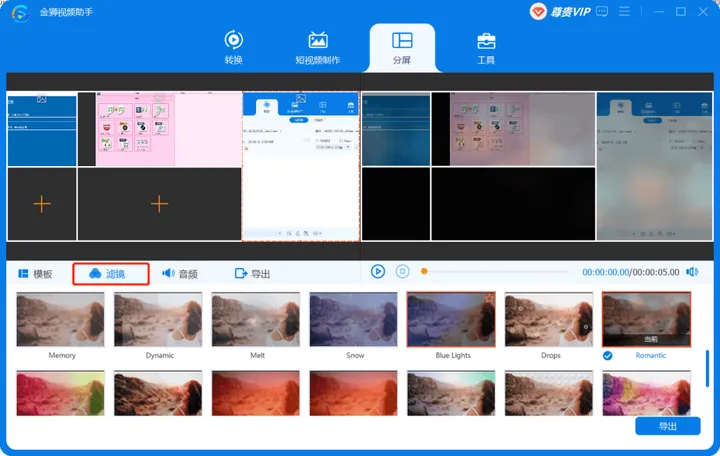The height and width of the screenshot is (456, 720).
Task: Click the orange playback progress handle
Action: coord(424,271)
